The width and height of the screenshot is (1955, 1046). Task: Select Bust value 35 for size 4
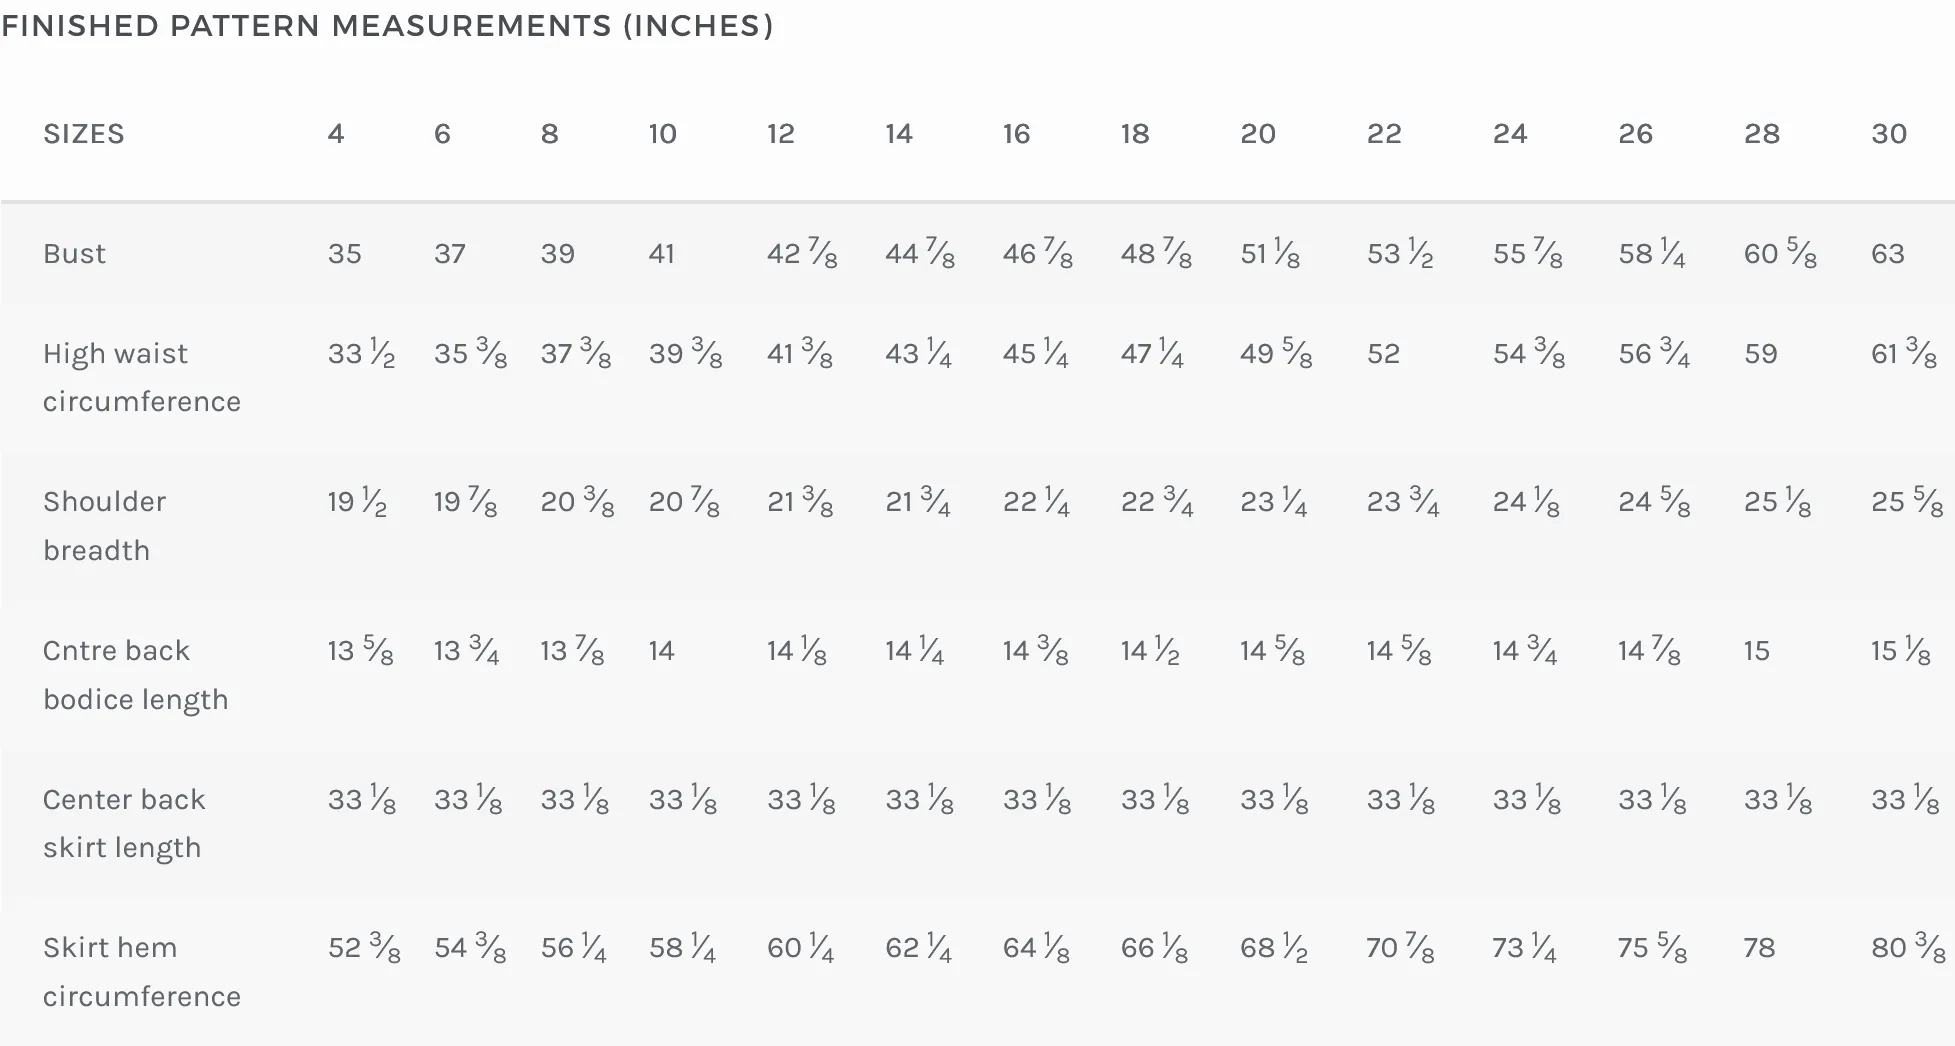pos(344,254)
